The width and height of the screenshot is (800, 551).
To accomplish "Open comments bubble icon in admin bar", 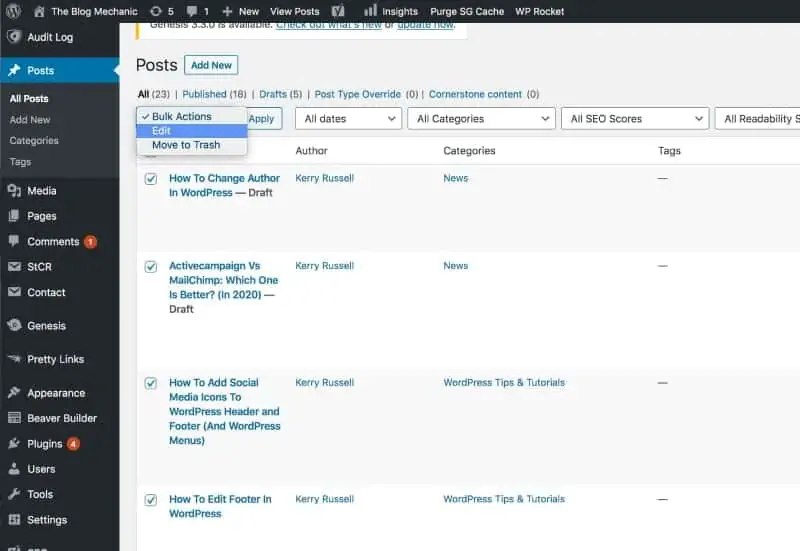I will pyautogui.click(x=191, y=11).
